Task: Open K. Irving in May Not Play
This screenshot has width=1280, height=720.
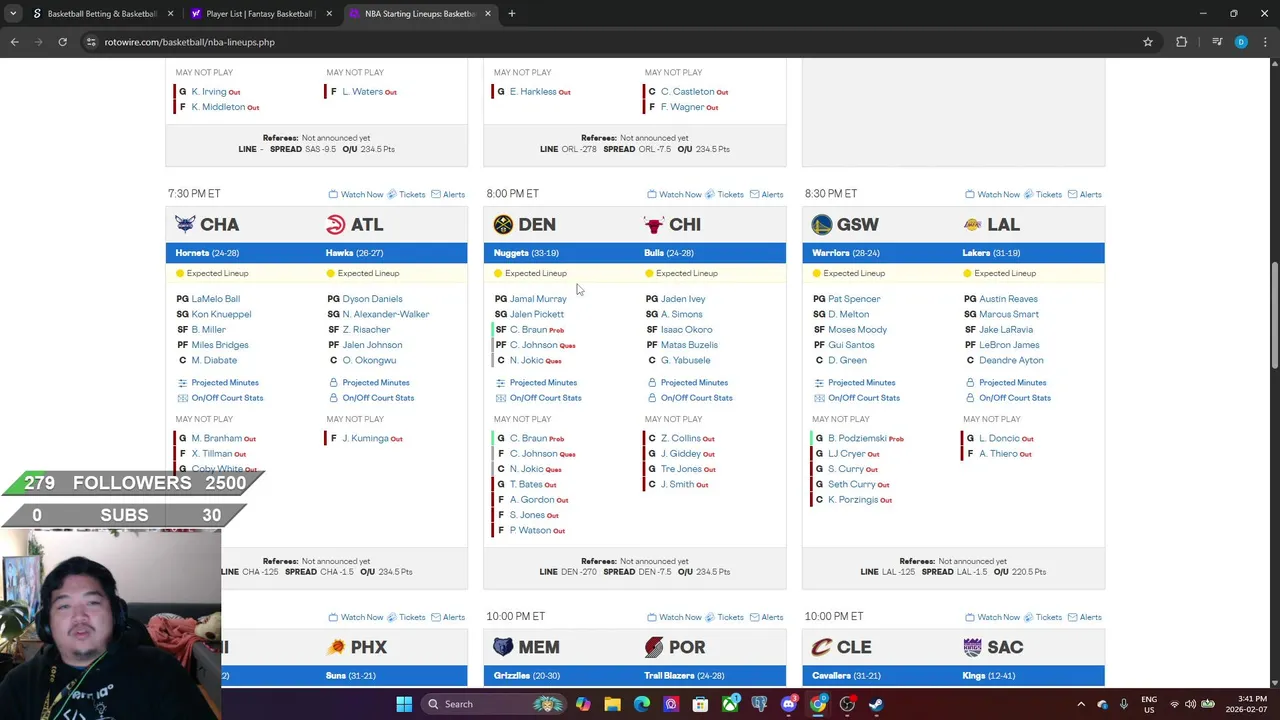Action: point(209,91)
